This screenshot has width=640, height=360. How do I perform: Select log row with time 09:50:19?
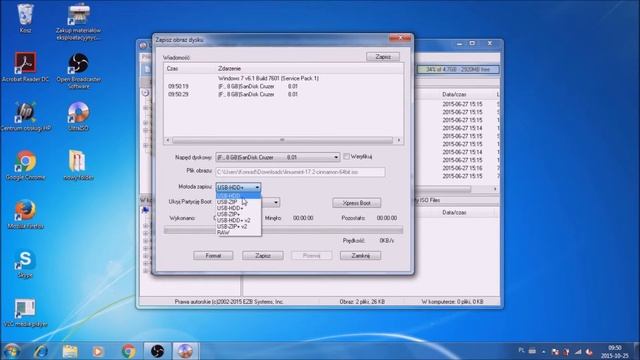[283, 87]
